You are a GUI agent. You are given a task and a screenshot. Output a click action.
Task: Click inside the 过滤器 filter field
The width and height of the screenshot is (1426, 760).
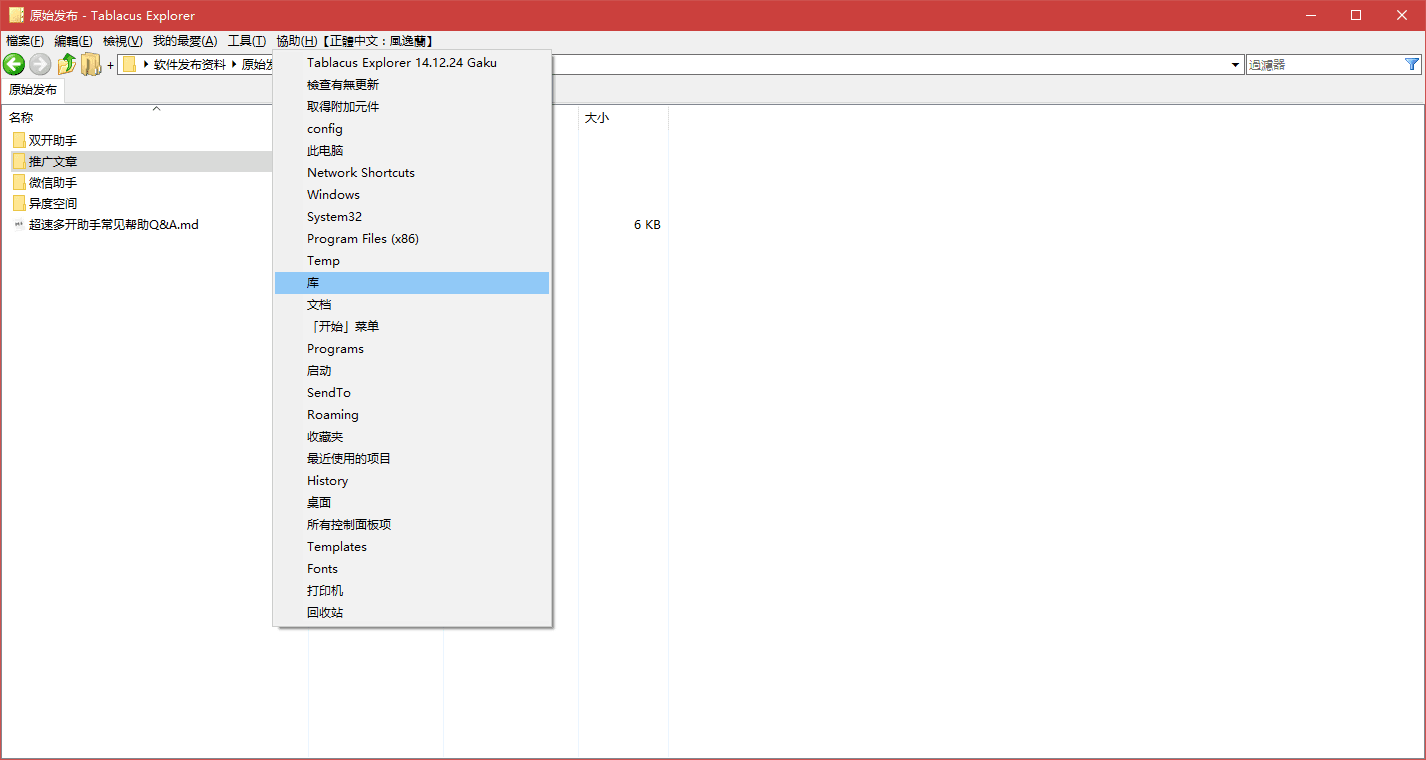click(x=1320, y=64)
